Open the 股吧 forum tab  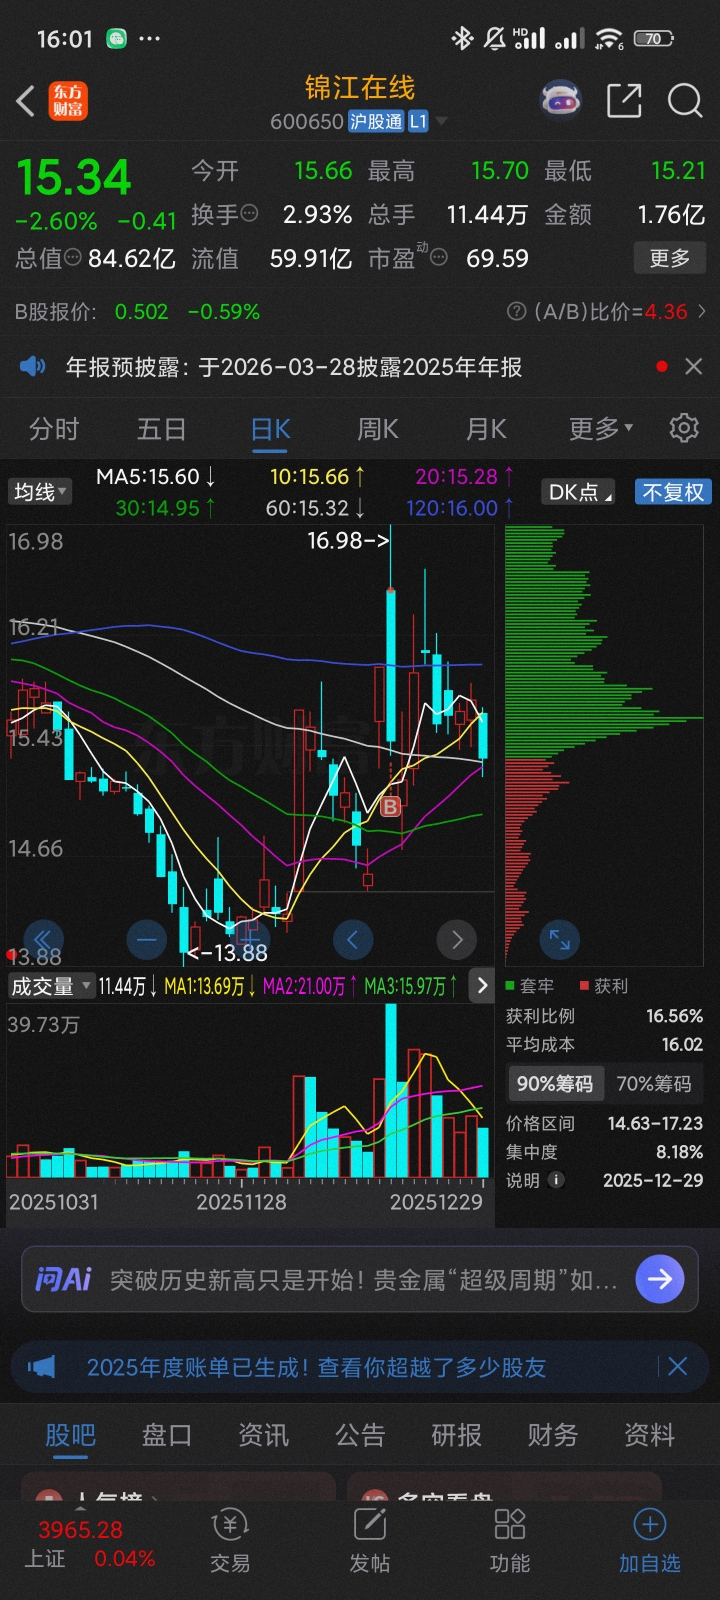click(x=70, y=1435)
